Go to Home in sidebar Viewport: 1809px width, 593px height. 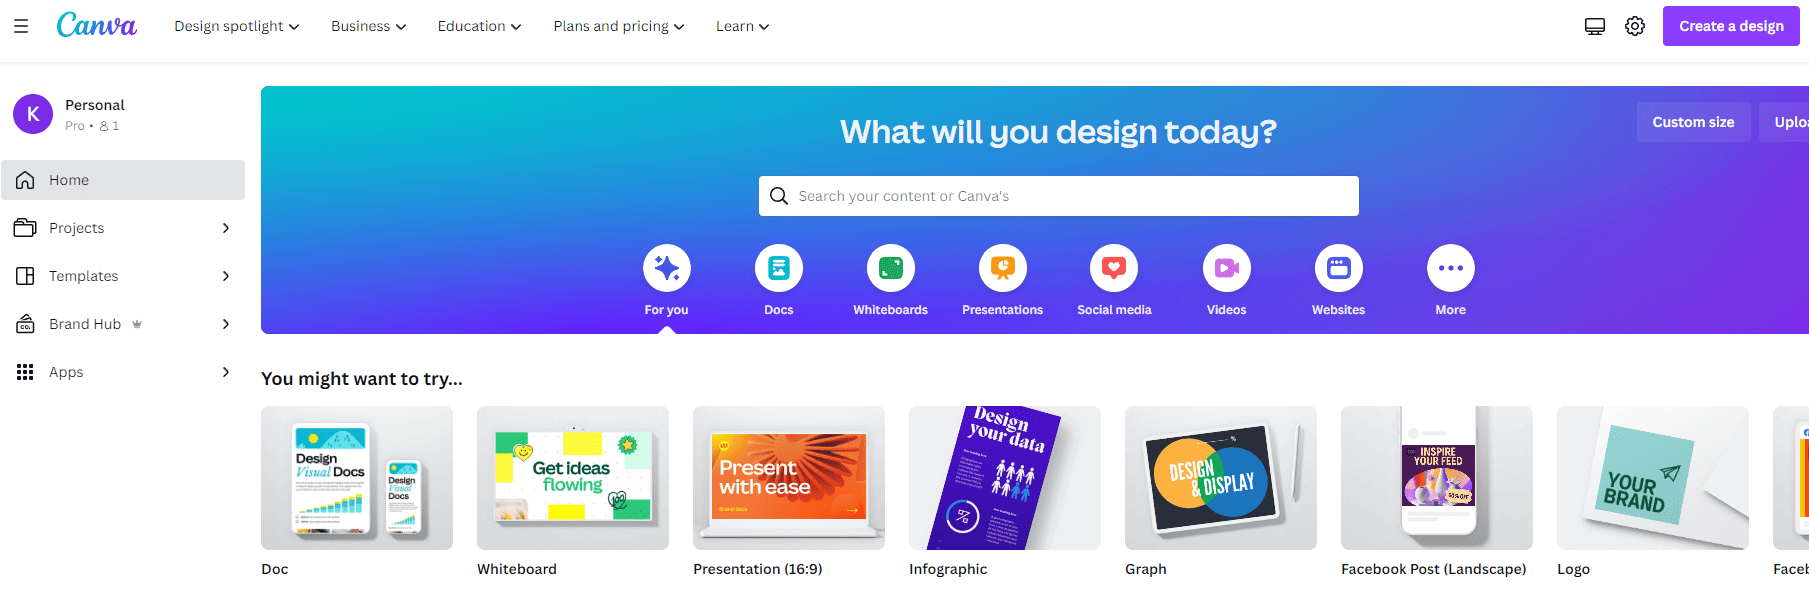pyautogui.click(x=123, y=180)
